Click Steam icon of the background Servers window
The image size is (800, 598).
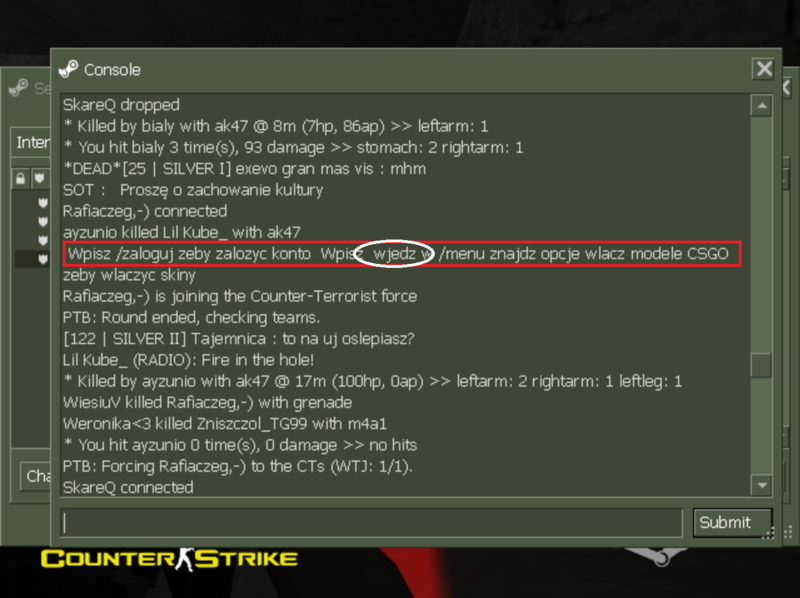tap(18, 88)
